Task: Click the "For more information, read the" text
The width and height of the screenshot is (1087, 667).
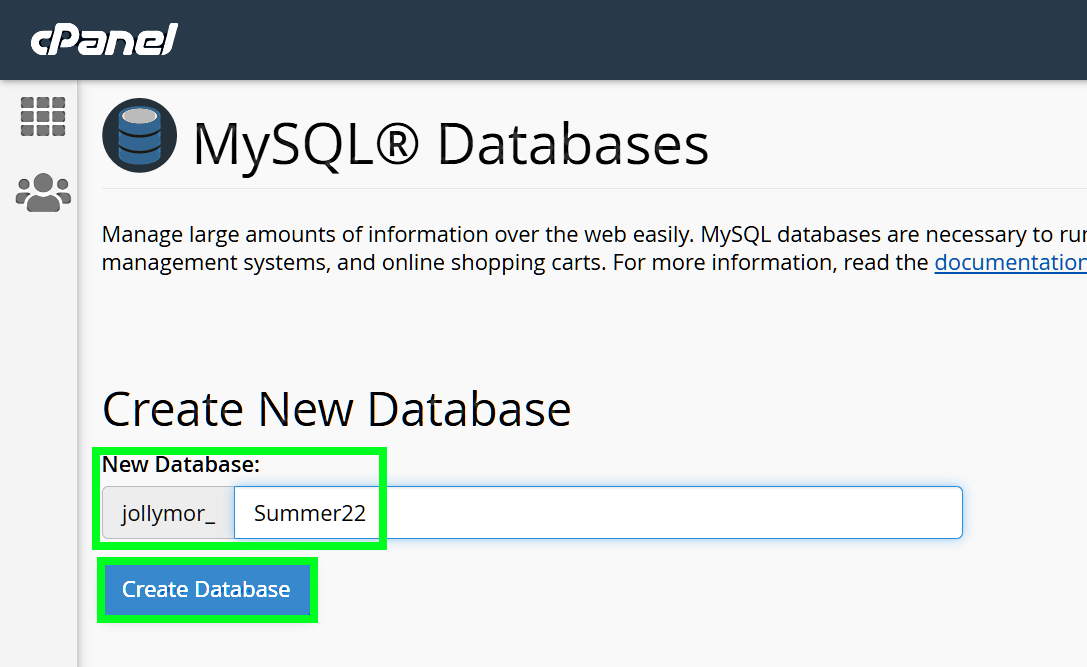Action: pyautogui.click(x=771, y=263)
